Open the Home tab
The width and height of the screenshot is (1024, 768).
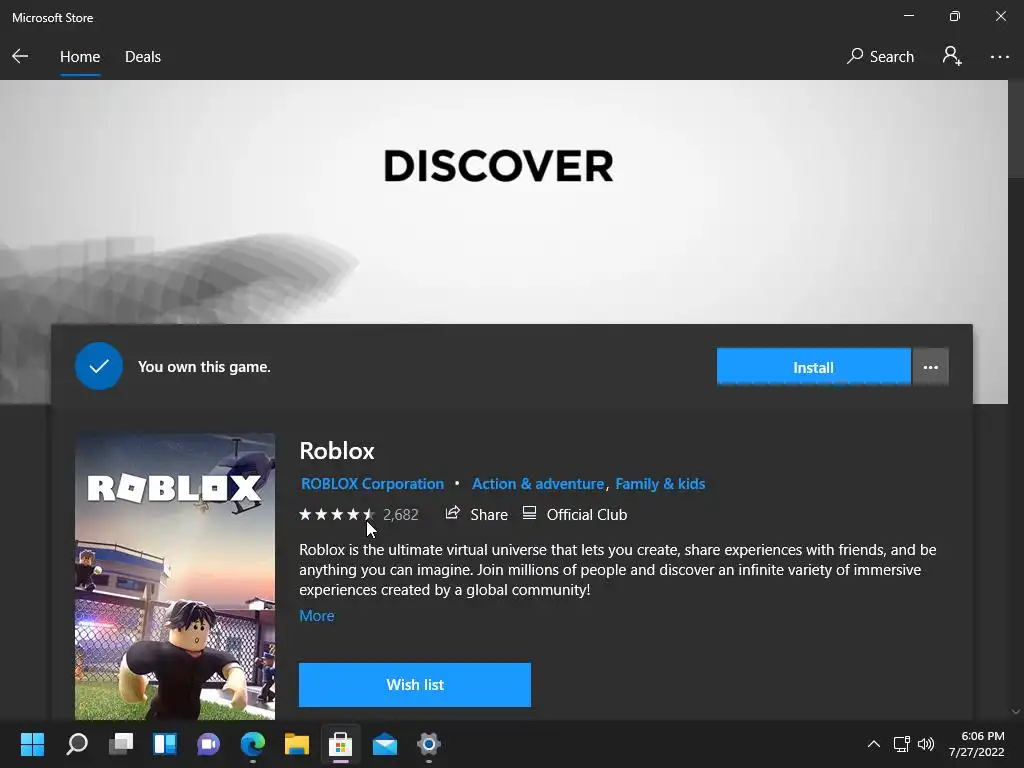80,57
